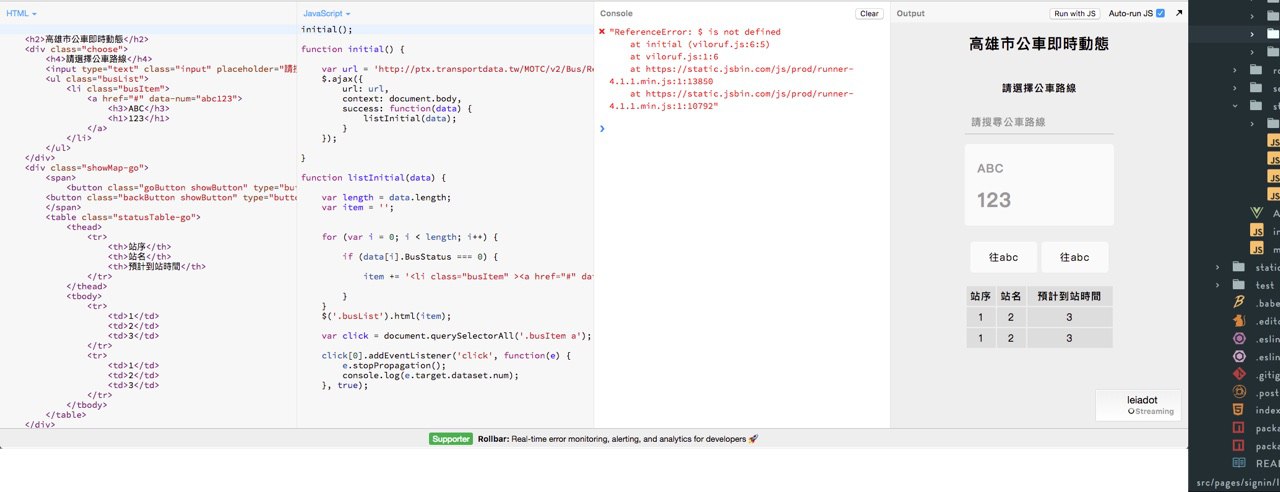Viewport: 1280px width, 492px height.
Task: Open the HTML panel dropdown
Action: coord(22,13)
